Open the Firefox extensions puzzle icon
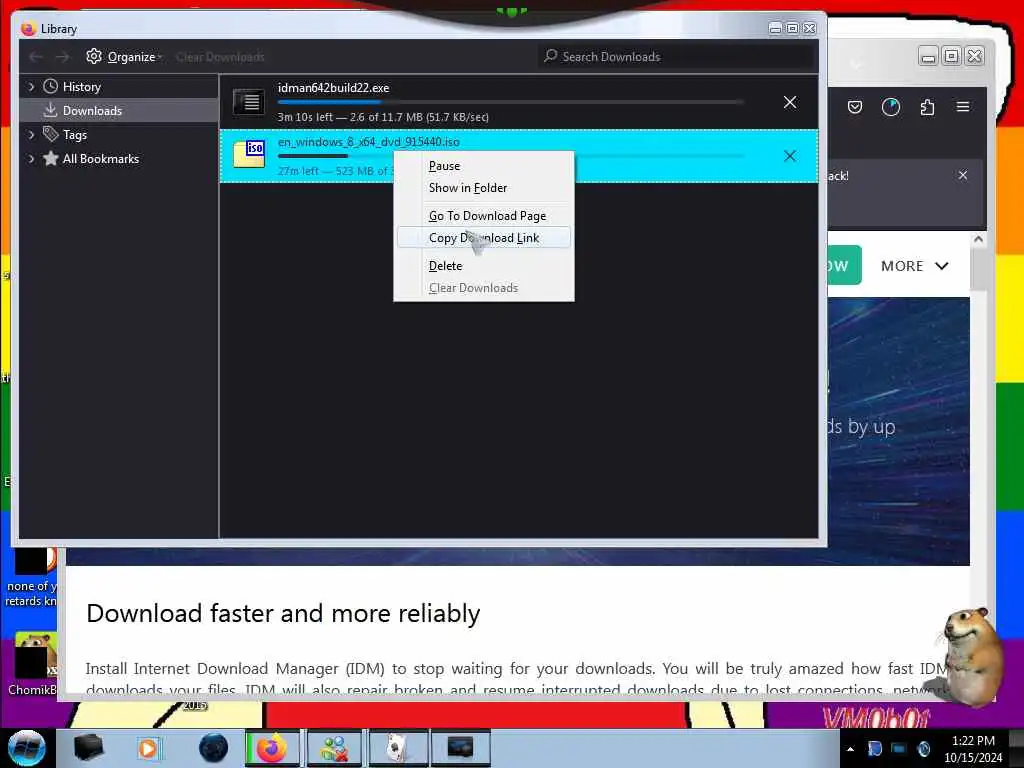This screenshot has height=768, width=1024. 927,107
